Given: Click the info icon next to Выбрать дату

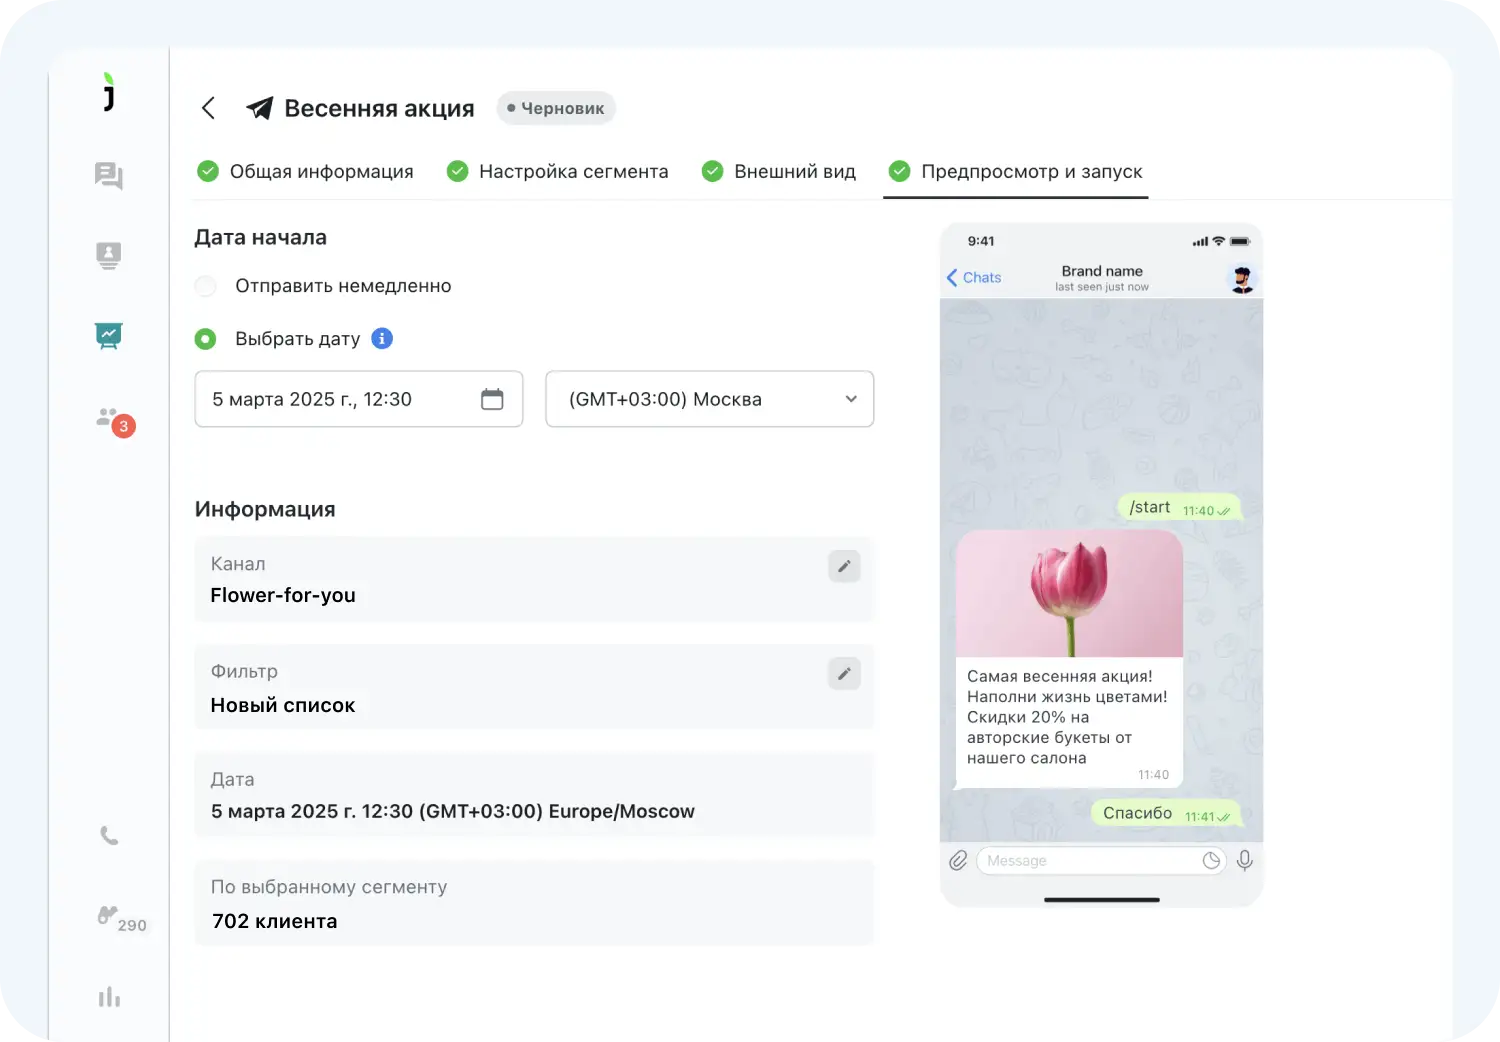Looking at the screenshot, I should pos(381,339).
